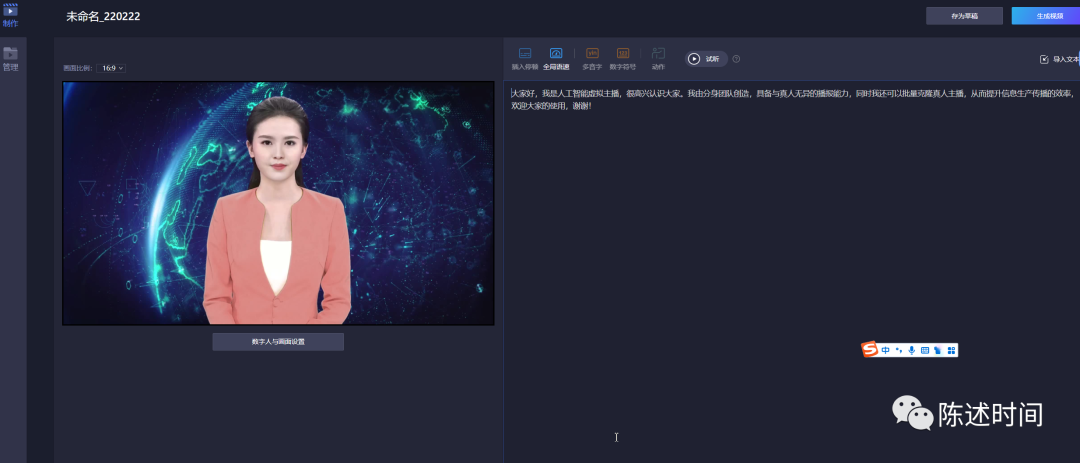Open the 动作 action tool
Screen dimensions: 1080x463
click(x=658, y=59)
